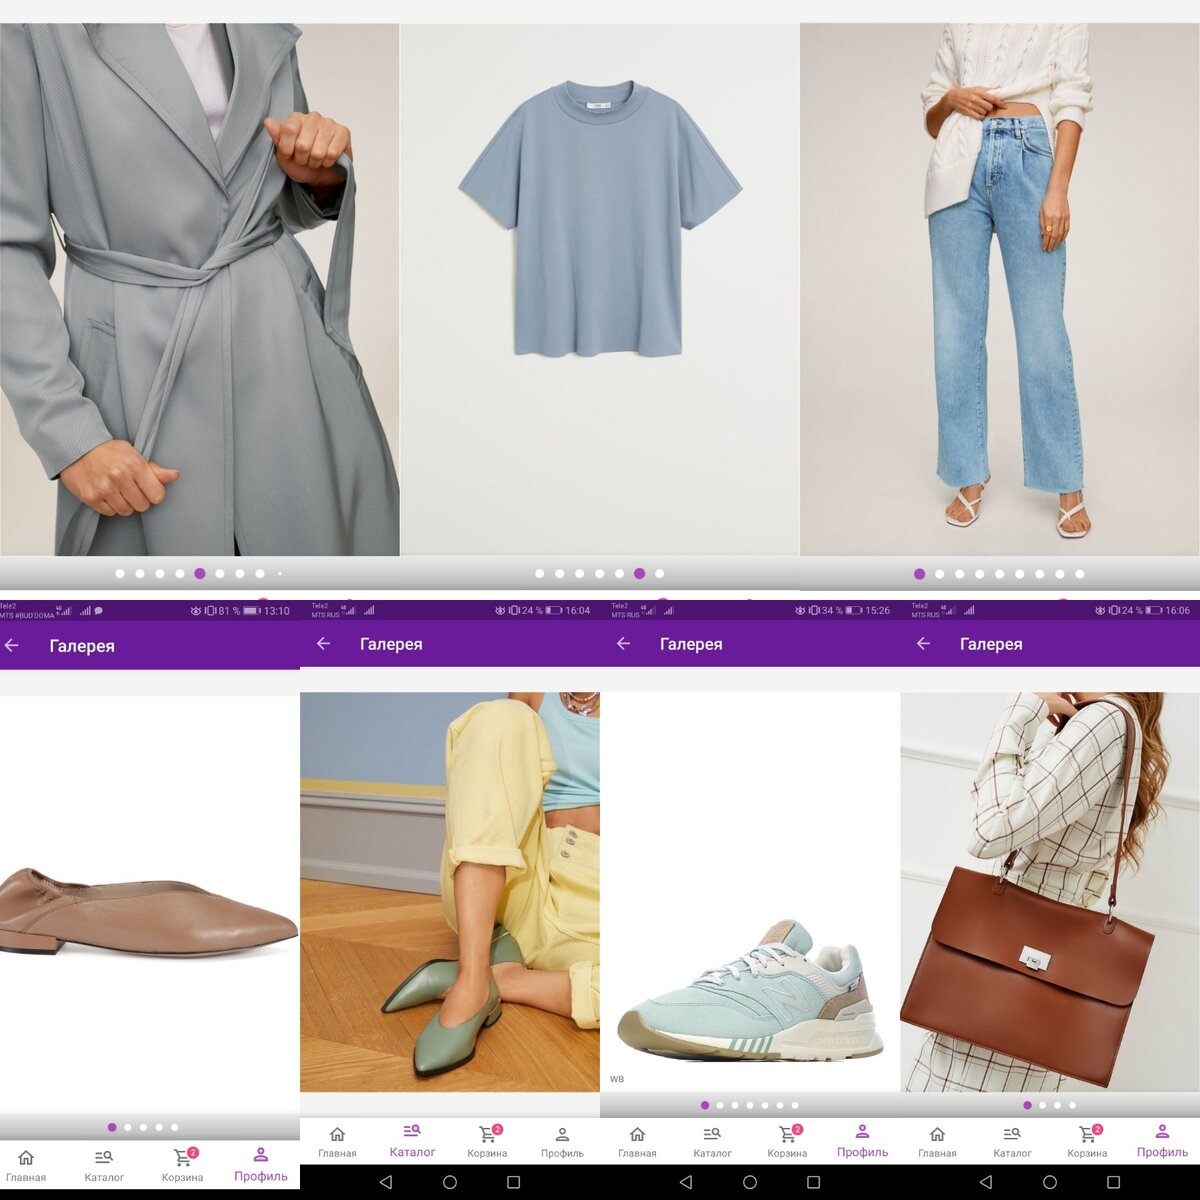The image size is (1200, 1200).
Task: Tap Android home circle under sneaker screen
Action: click(x=750, y=1182)
